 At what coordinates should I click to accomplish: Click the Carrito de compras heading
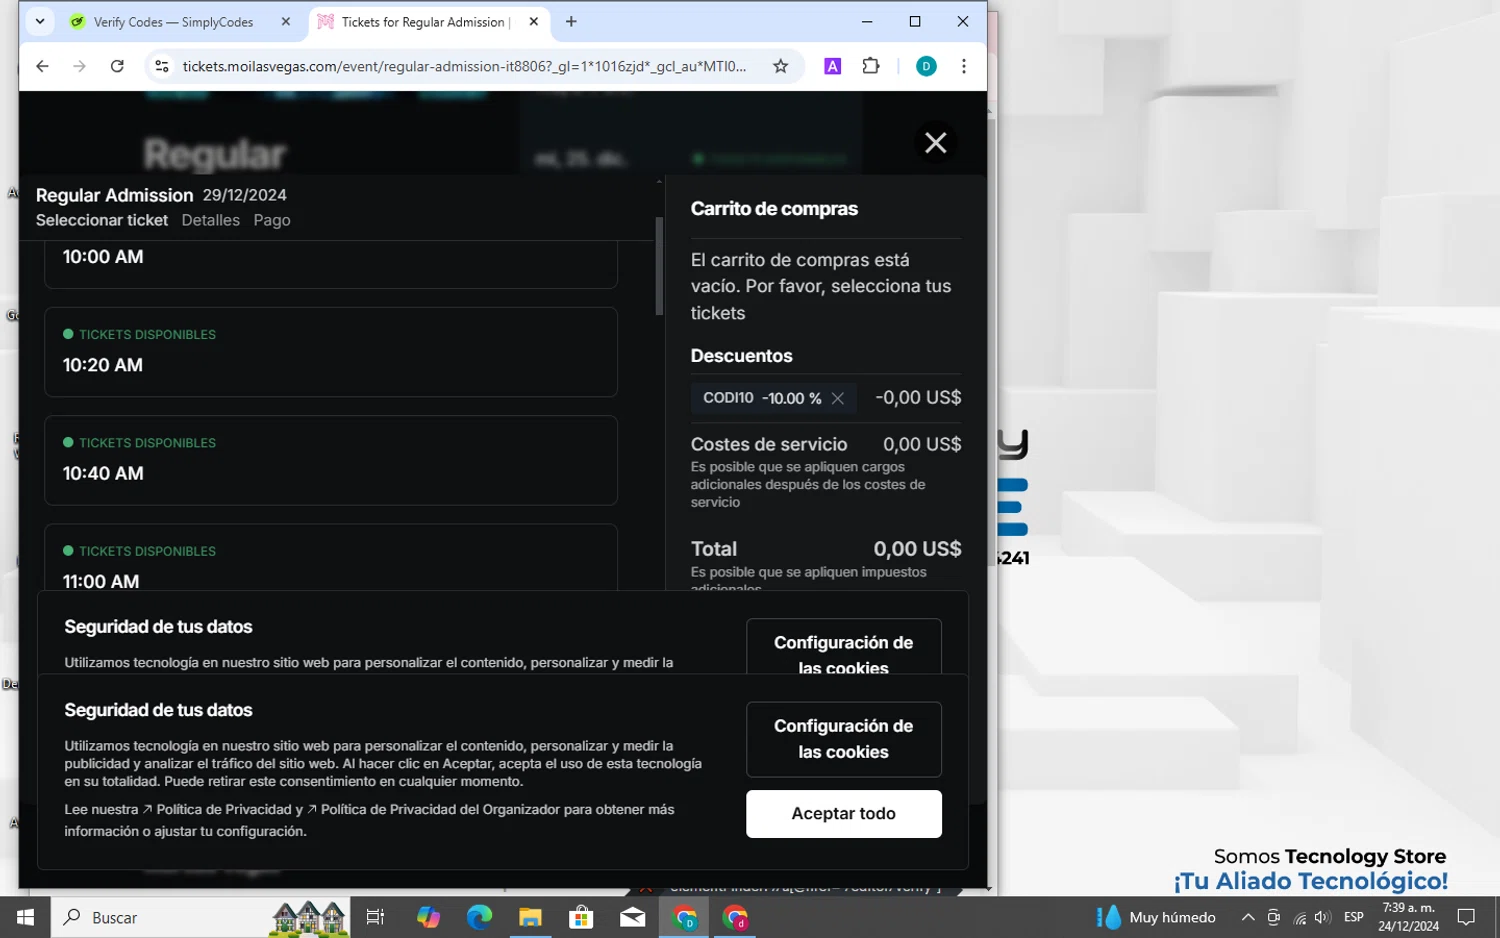point(774,209)
